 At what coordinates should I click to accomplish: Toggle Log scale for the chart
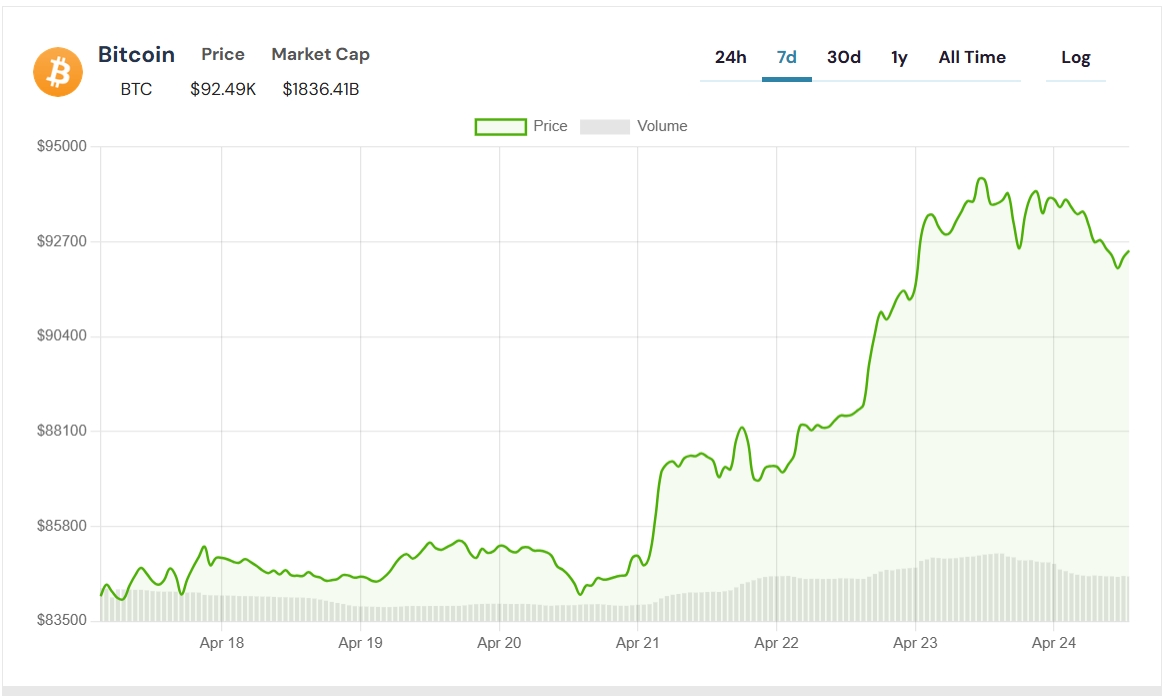click(1076, 57)
